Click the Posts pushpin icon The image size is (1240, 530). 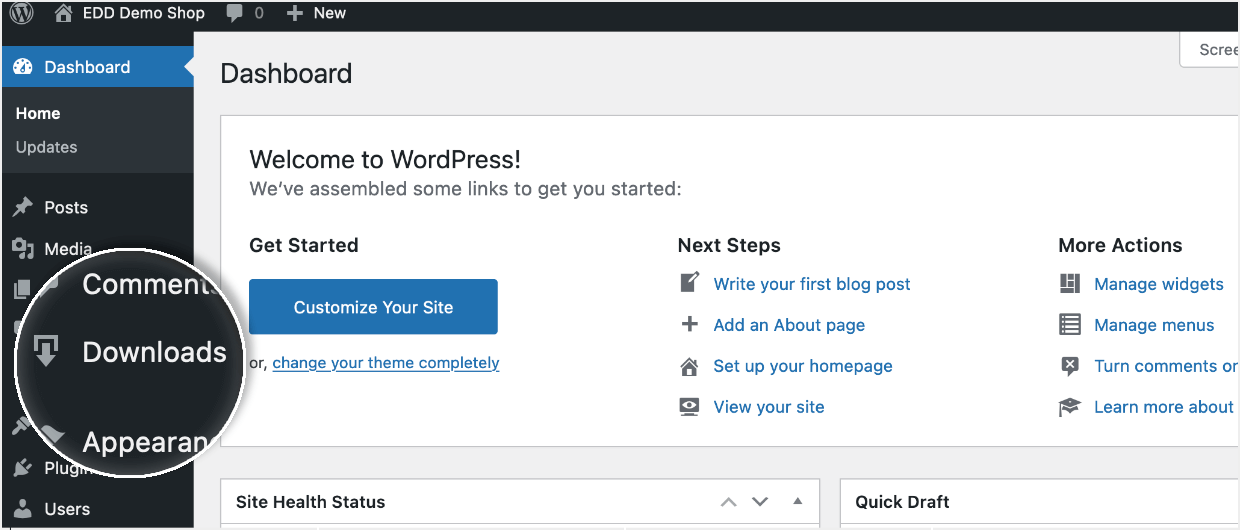[23, 207]
